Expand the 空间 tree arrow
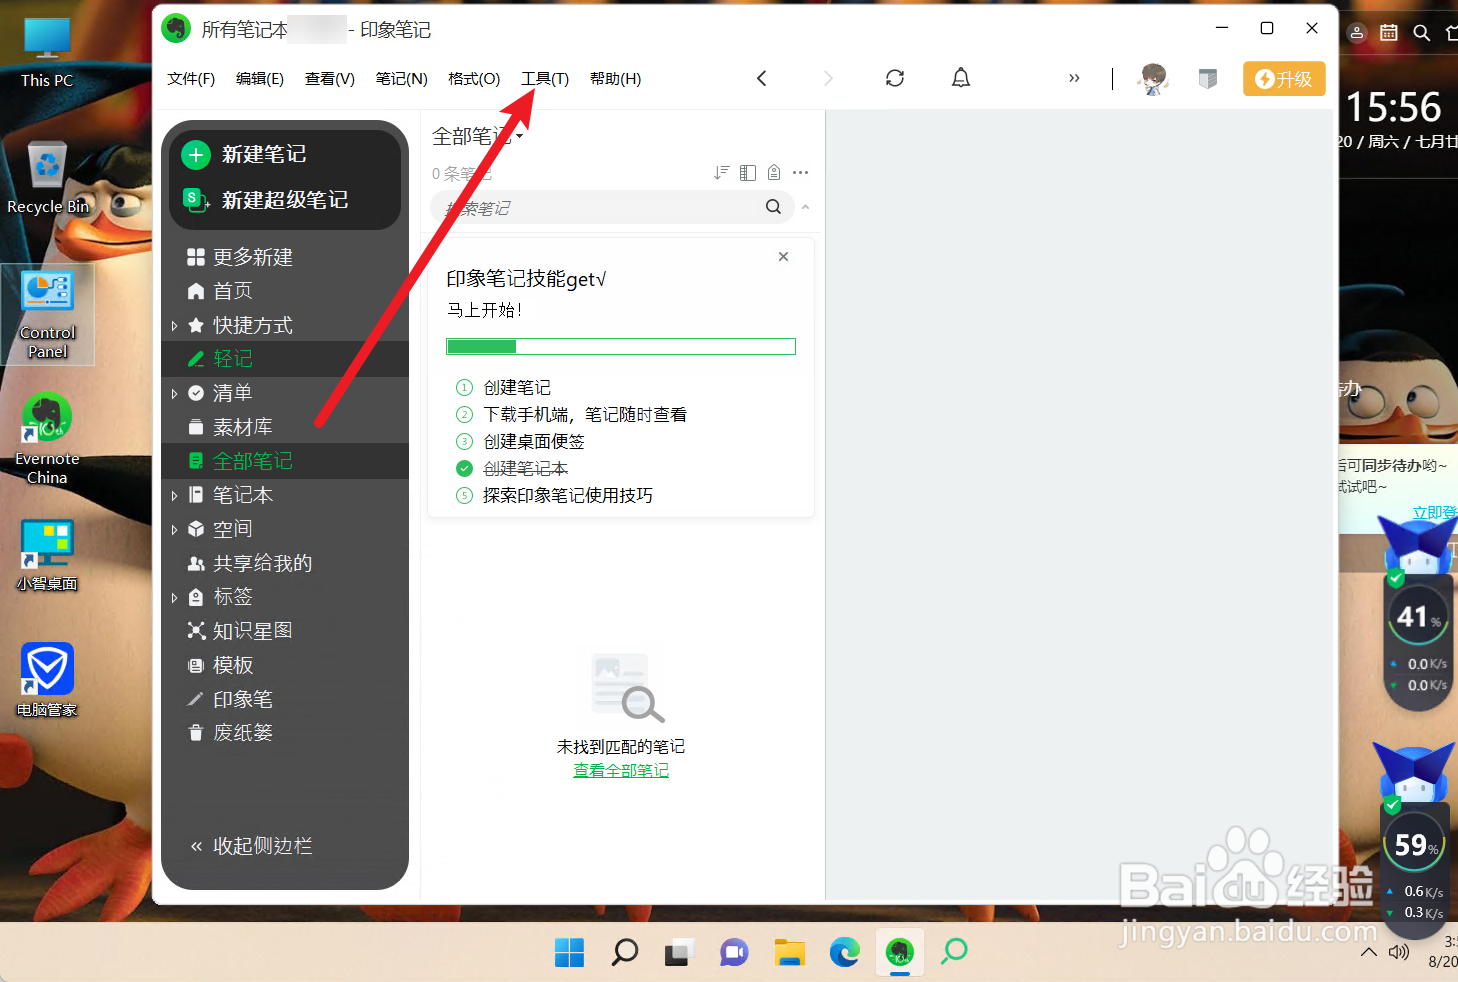The width and height of the screenshot is (1458, 982). [x=174, y=530]
